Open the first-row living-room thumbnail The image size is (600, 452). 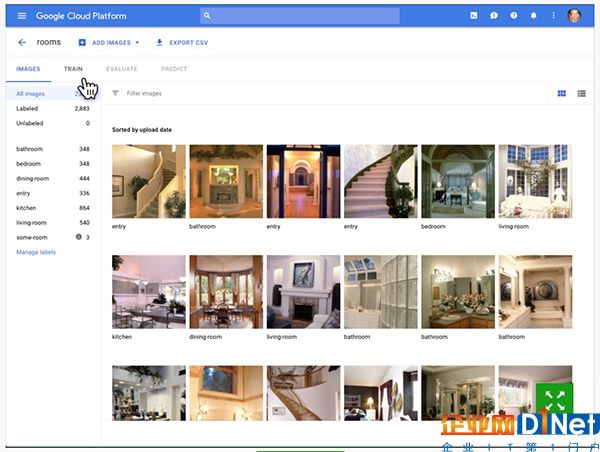coord(535,181)
